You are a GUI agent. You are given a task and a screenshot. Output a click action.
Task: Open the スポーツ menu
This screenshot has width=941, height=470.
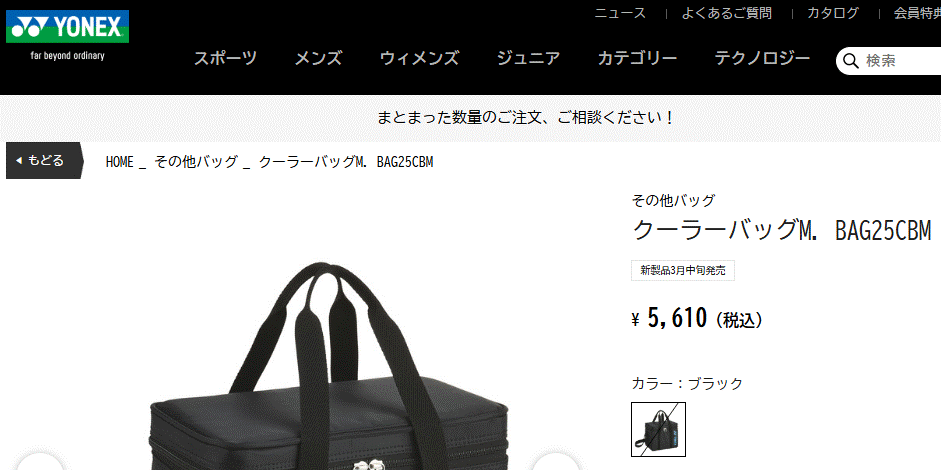(225, 58)
